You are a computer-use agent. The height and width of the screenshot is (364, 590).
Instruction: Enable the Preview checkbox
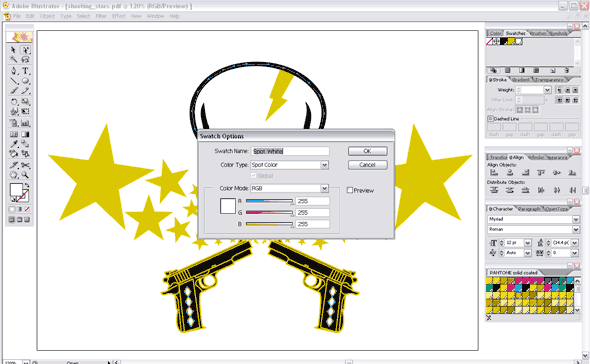[x=350, y=190]
